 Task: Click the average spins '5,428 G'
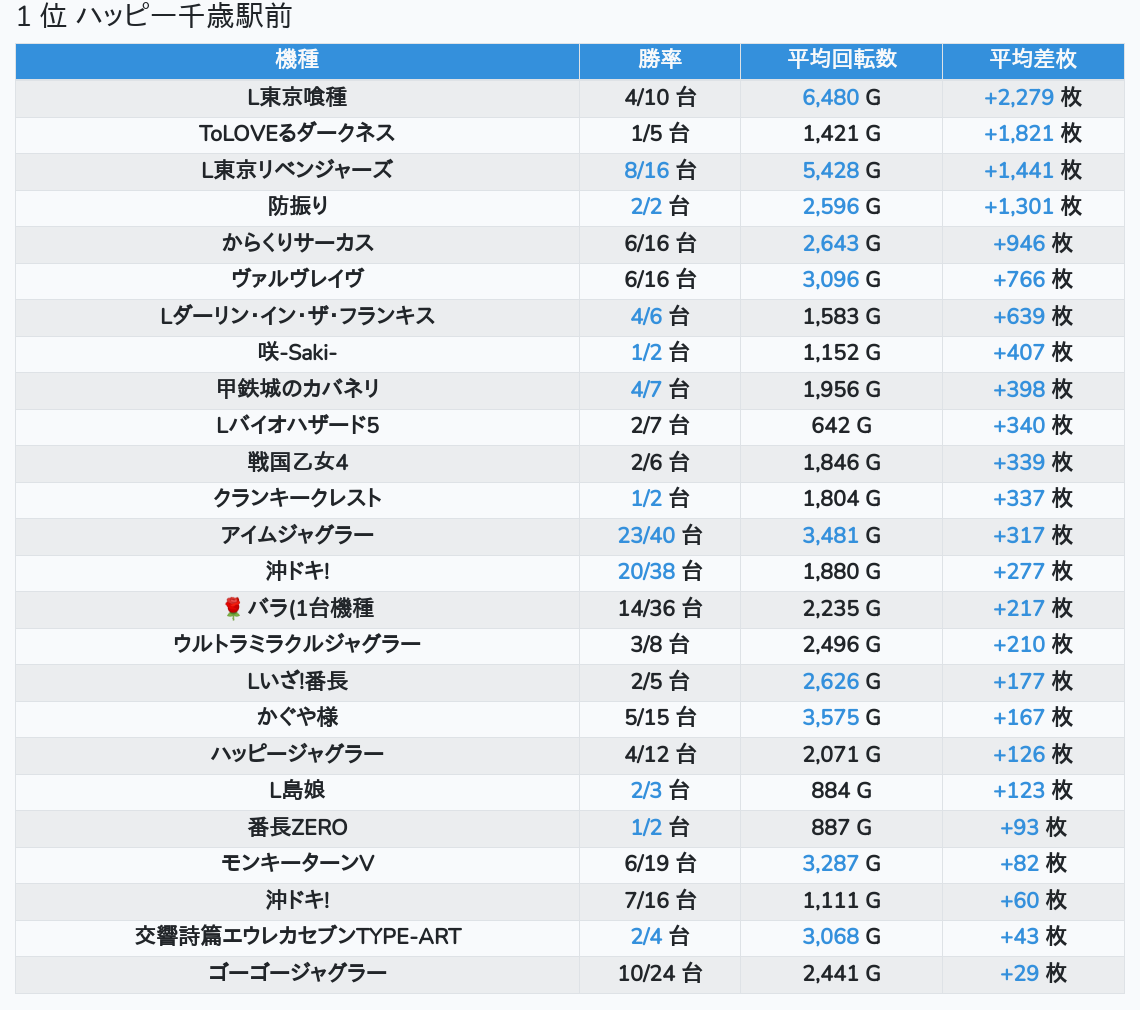click(841, 170)
